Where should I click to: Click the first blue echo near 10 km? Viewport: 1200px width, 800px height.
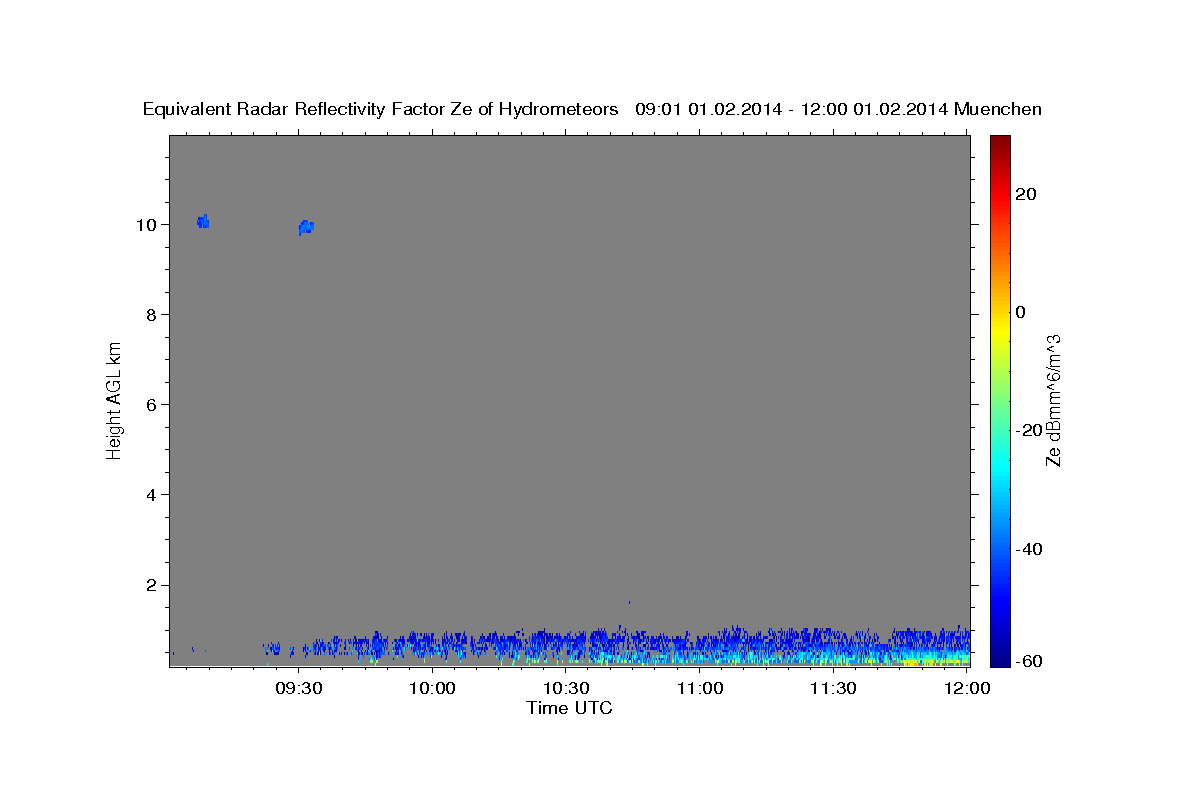tap(203, 221)
